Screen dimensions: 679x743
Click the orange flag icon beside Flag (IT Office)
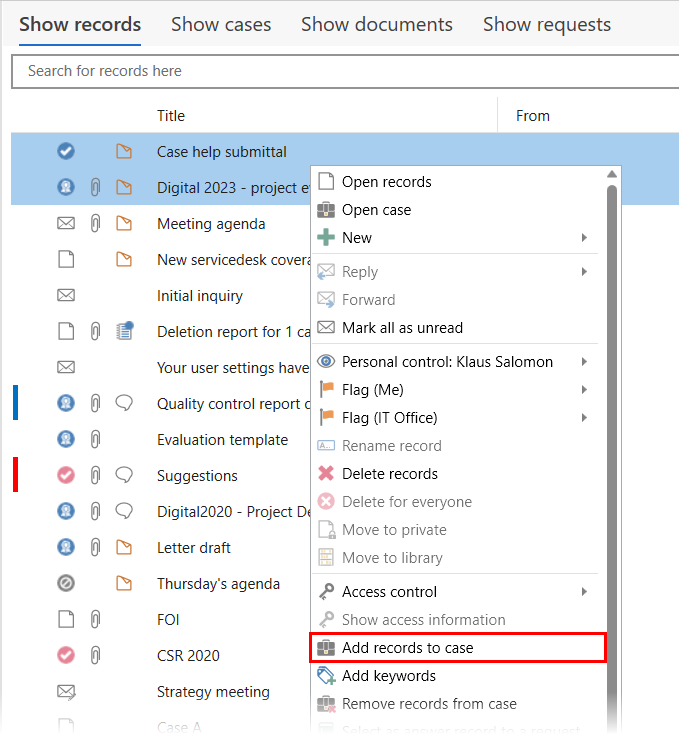pyautogui.click(x=326, y=417)
